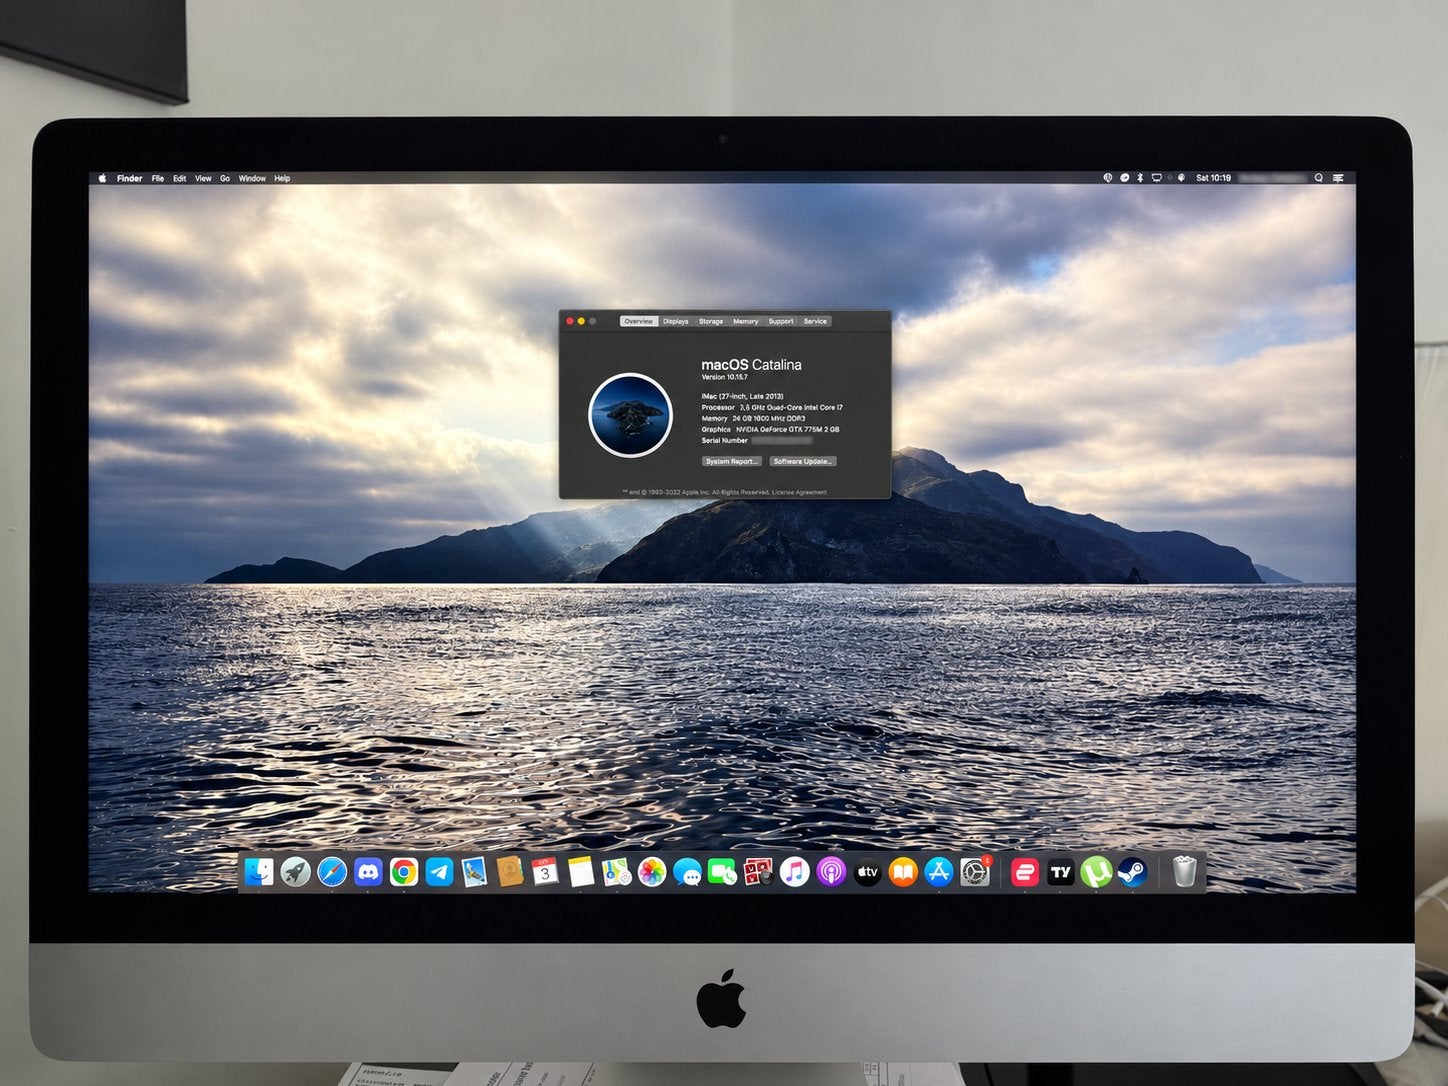Open the Go menu
This screenshot has height=1086, width=1448.
225,178
